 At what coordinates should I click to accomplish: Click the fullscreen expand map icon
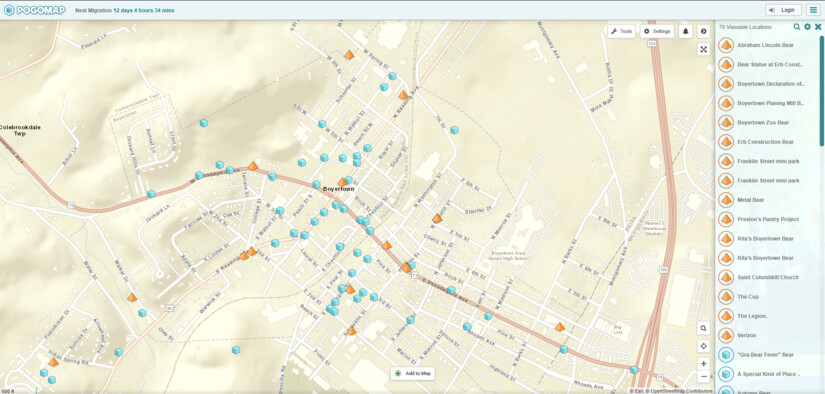[x=703, y=49]
